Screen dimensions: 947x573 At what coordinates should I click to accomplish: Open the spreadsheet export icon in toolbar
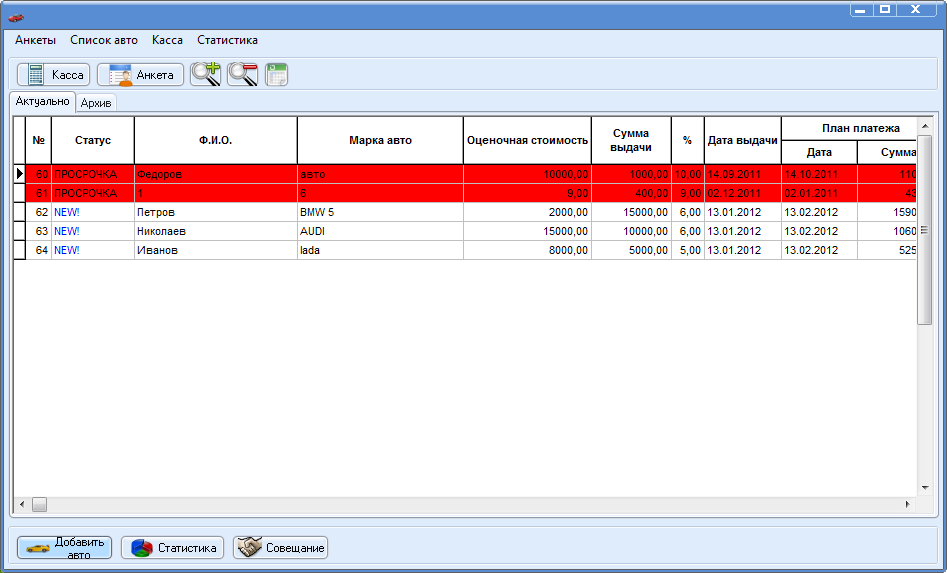(276, 74)
